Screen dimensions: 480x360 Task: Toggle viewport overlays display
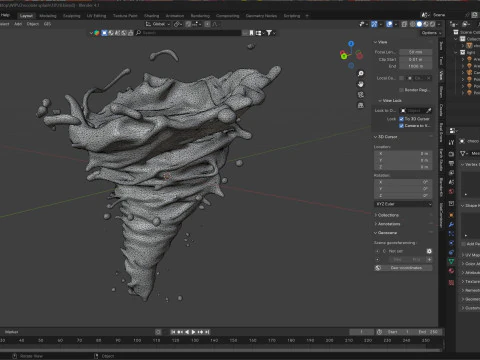click(x=389, y=24)
